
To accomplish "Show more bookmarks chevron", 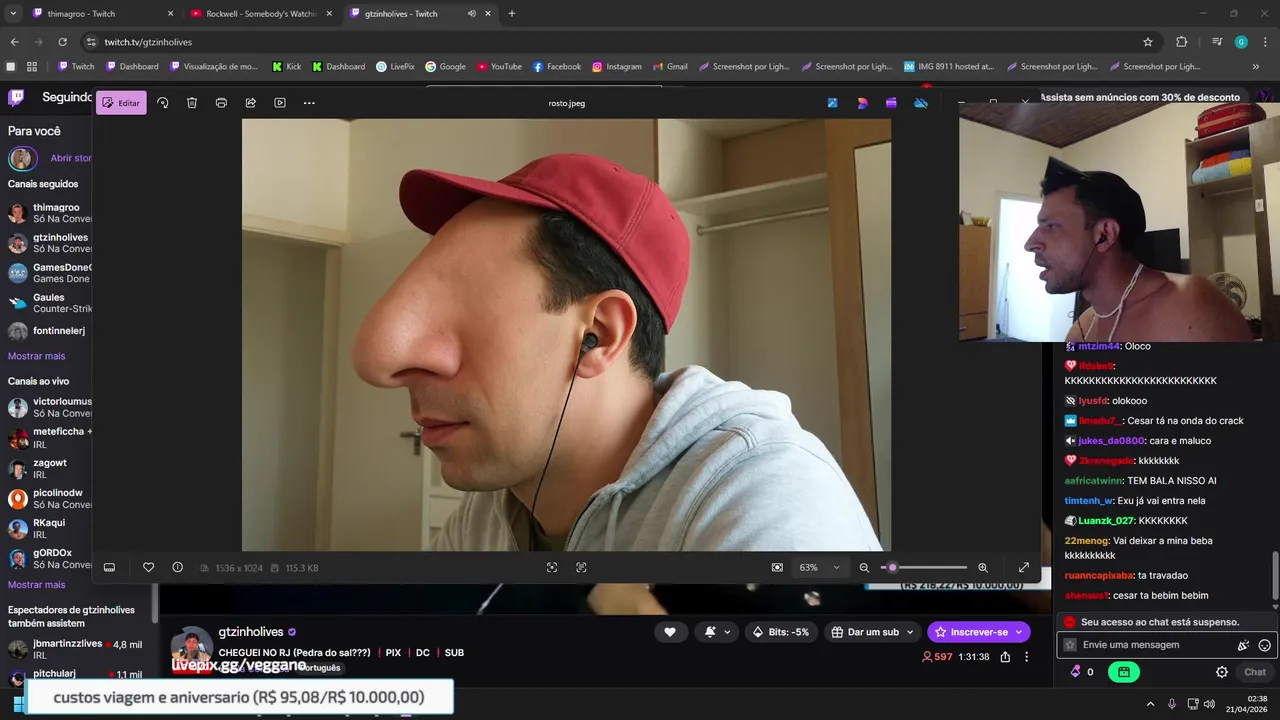I will (1256, 67).
